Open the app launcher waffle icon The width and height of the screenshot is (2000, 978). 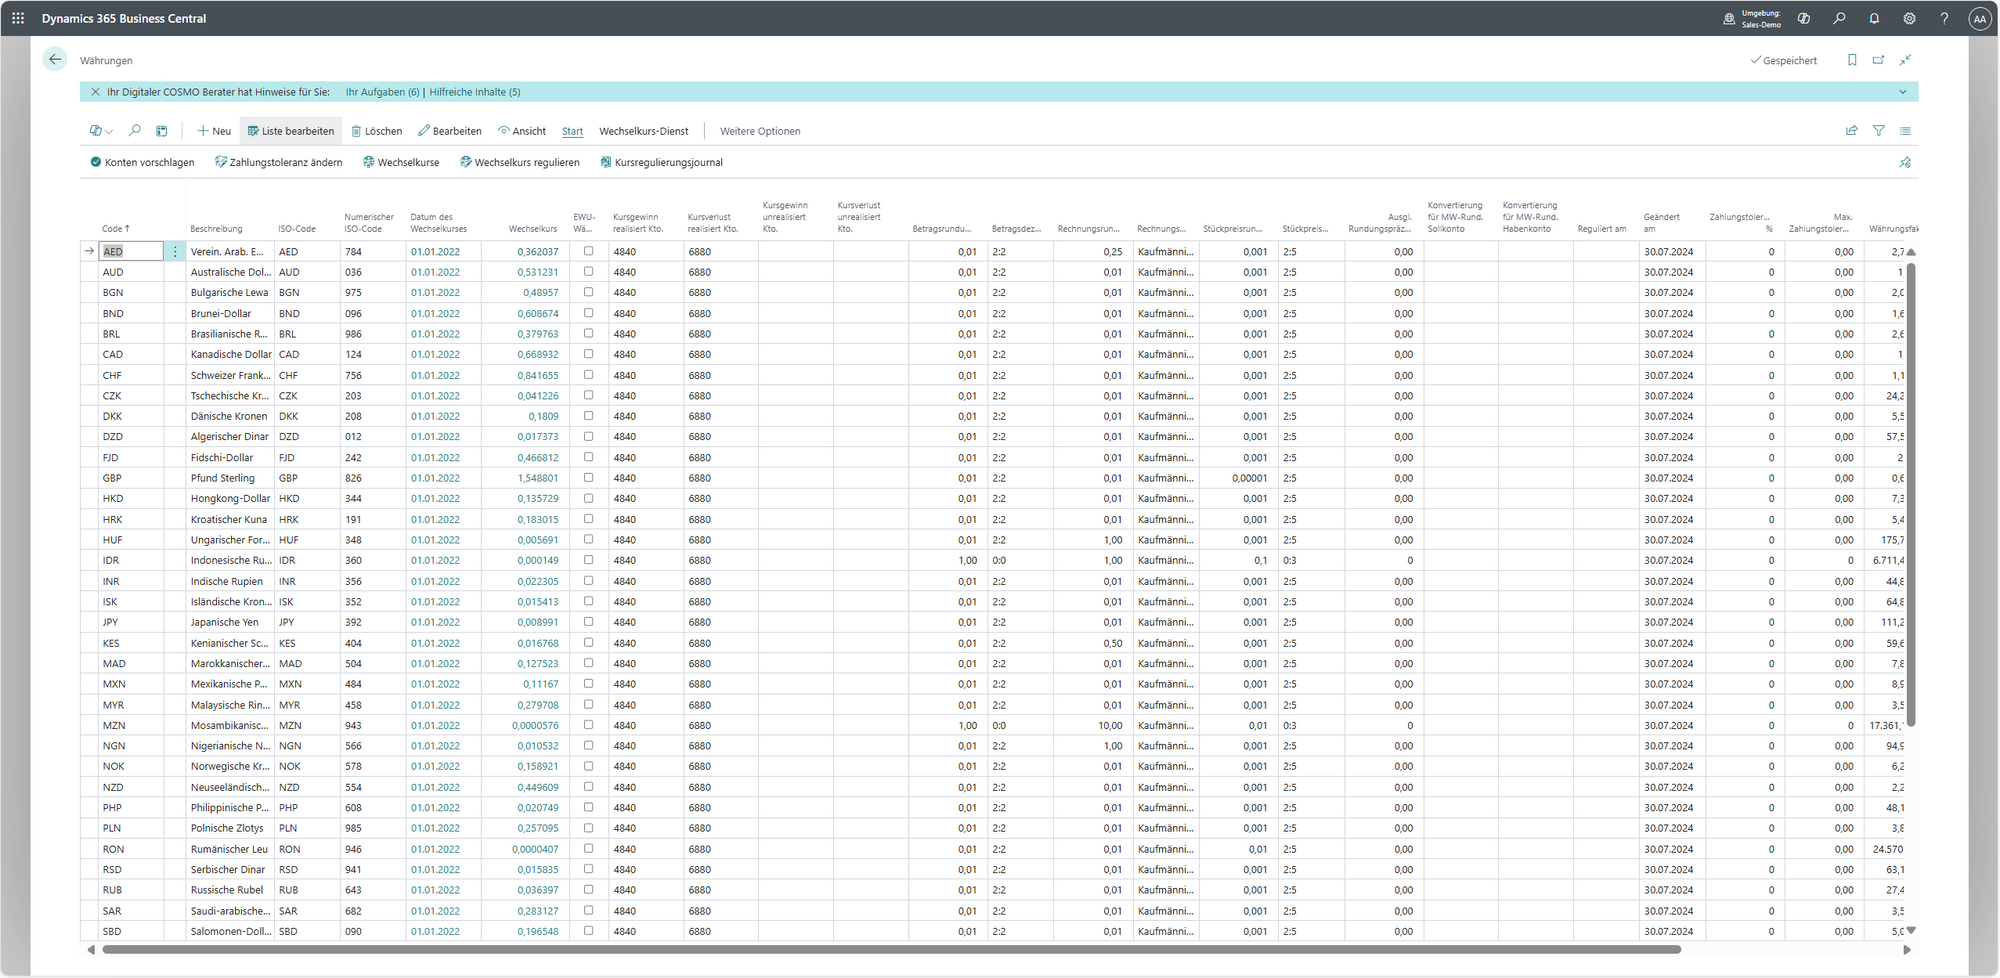pyautogui.click(x=18, y=18)
